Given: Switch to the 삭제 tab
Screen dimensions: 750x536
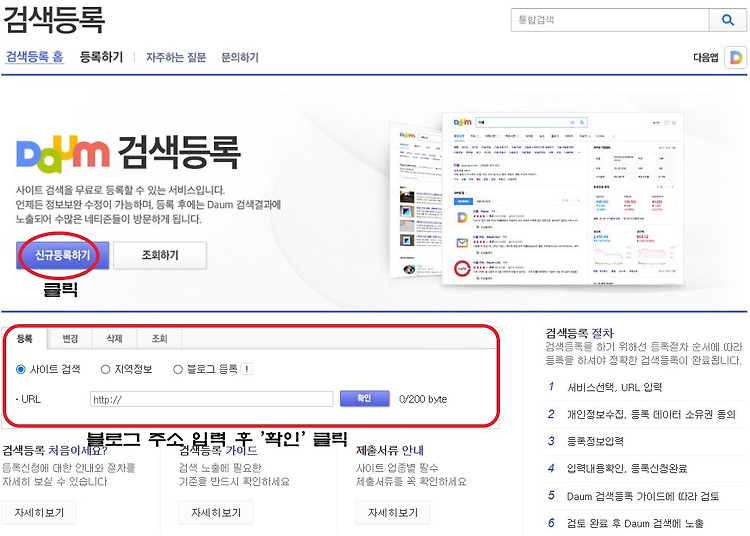Looking at the screenshot, I should 114,339.
